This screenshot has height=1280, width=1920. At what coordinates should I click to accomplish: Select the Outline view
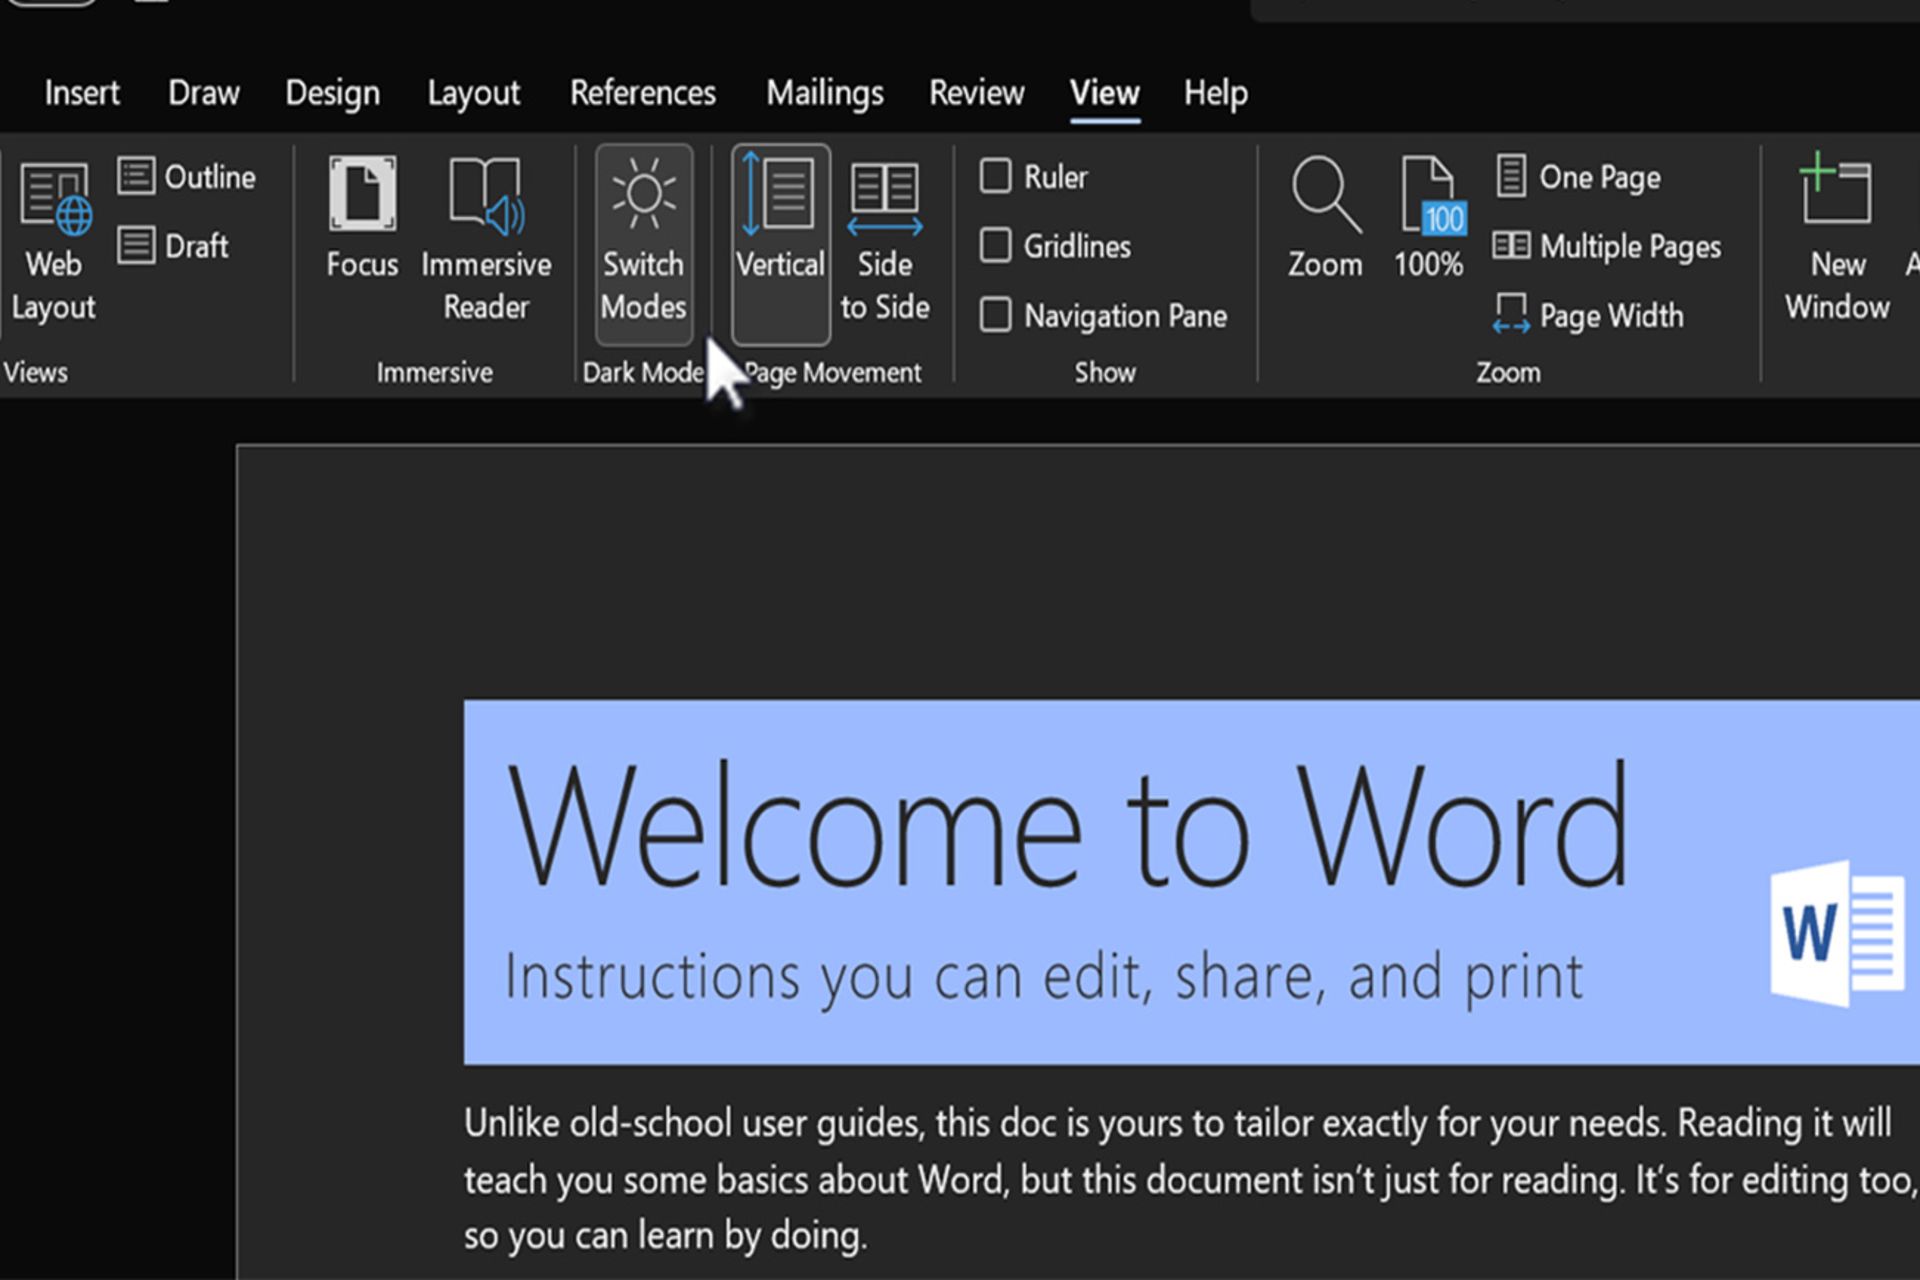coord(187,177)
